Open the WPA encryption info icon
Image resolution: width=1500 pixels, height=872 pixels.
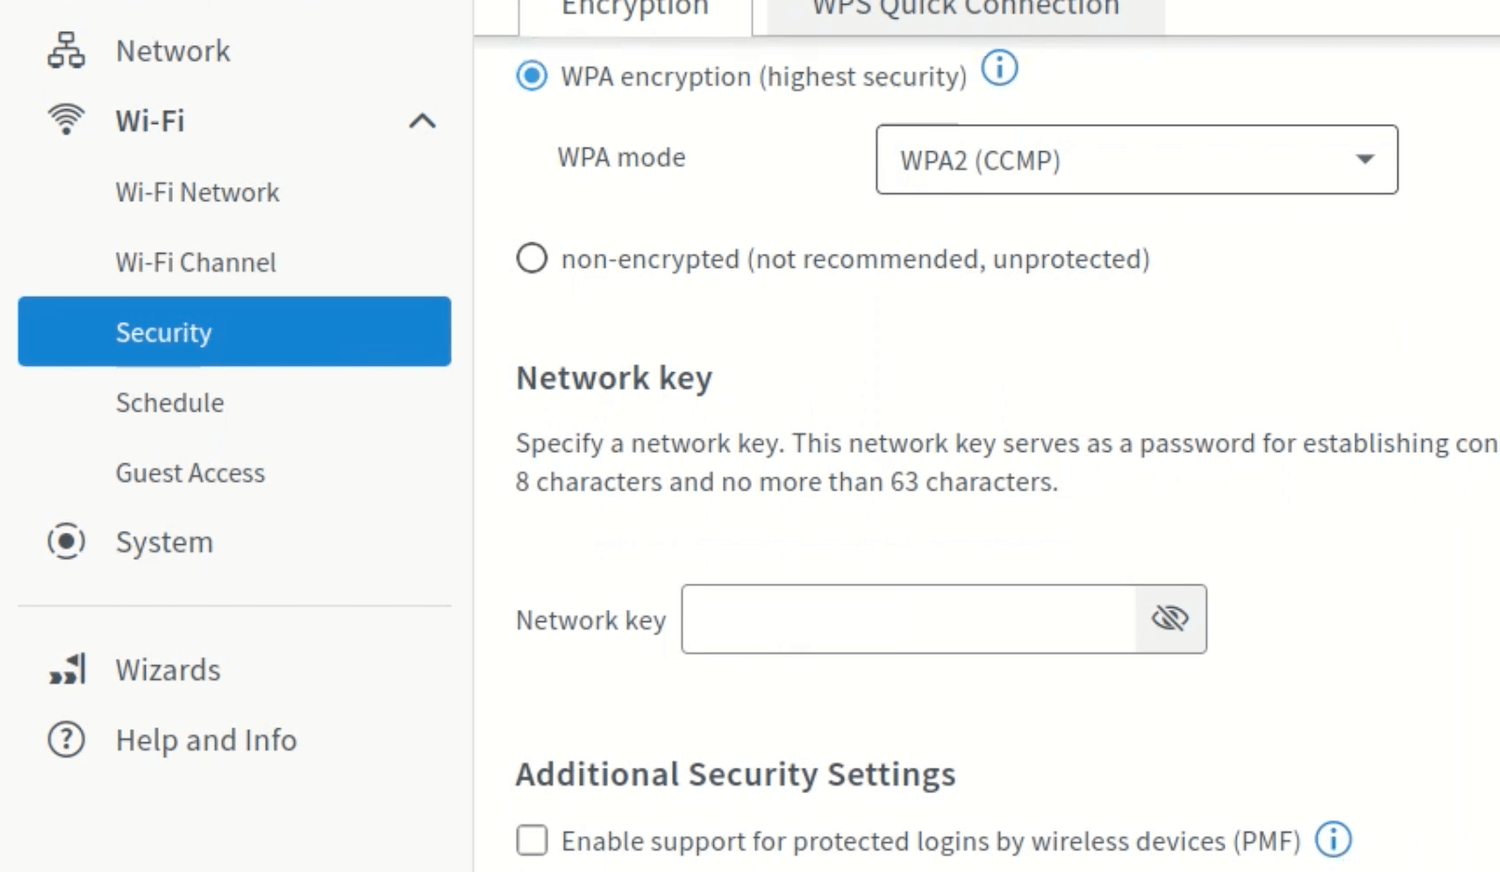tap(999, 69)
